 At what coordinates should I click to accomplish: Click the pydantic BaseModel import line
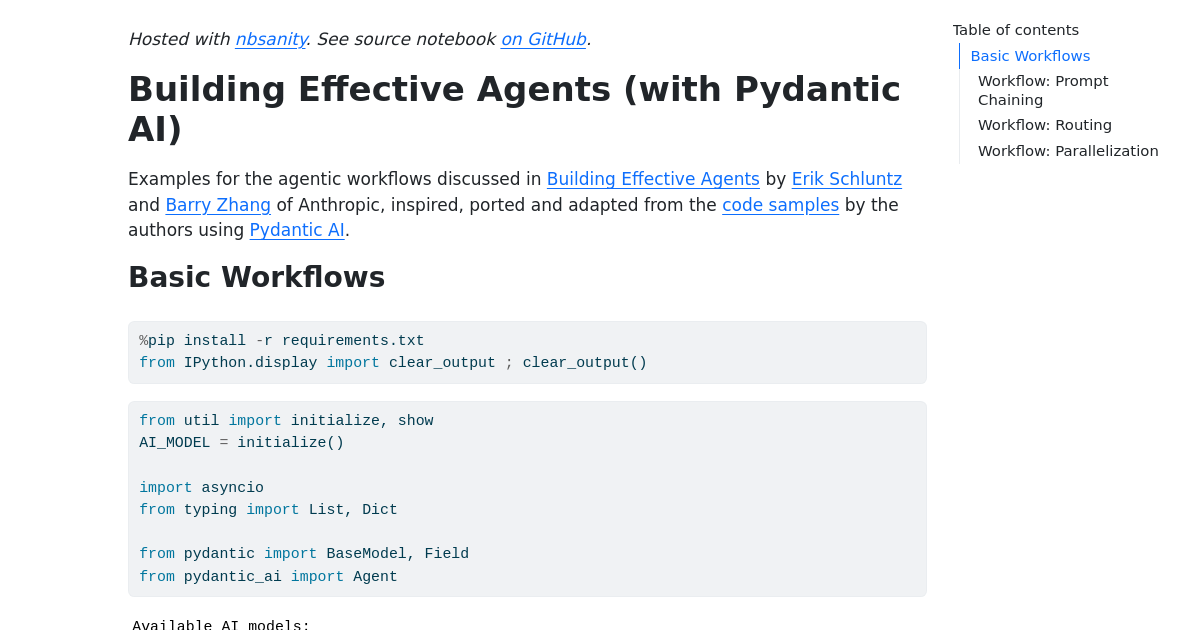[304, 554]
